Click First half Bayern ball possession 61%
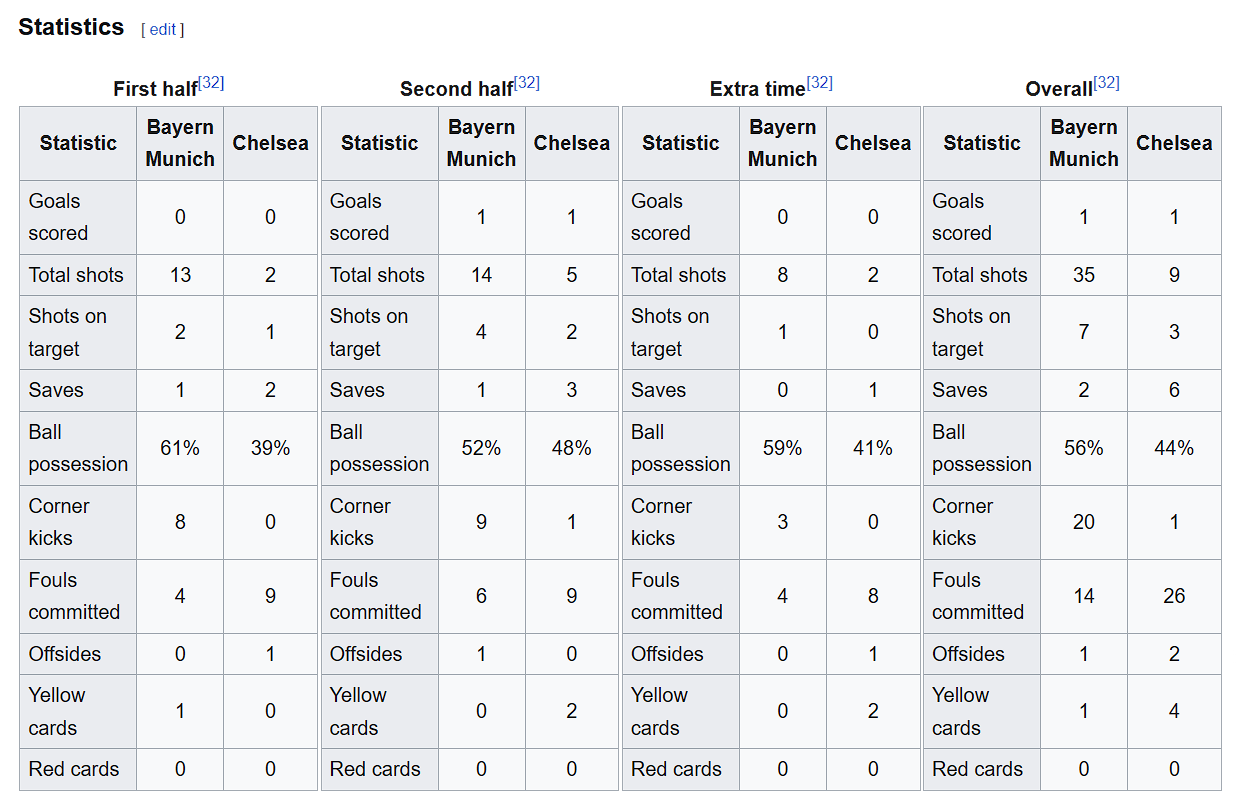 [x=180, y=448]
